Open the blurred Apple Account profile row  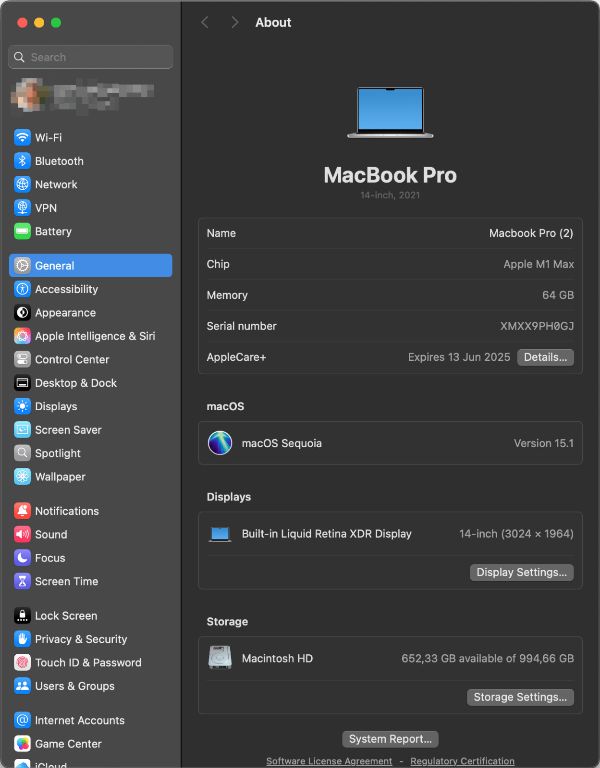83,95
